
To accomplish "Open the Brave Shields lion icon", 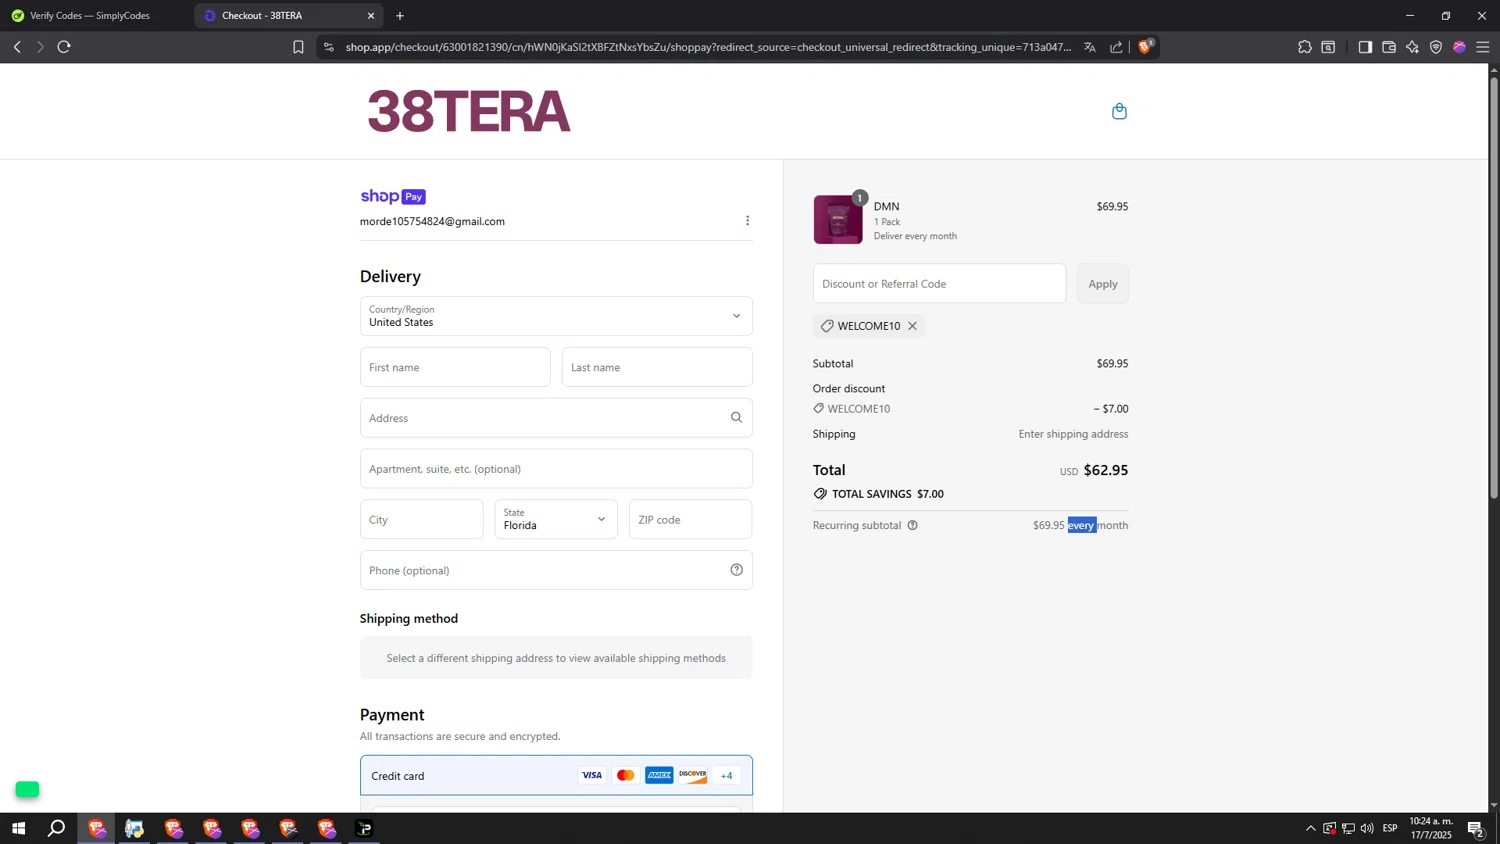I will point(1146,46).
